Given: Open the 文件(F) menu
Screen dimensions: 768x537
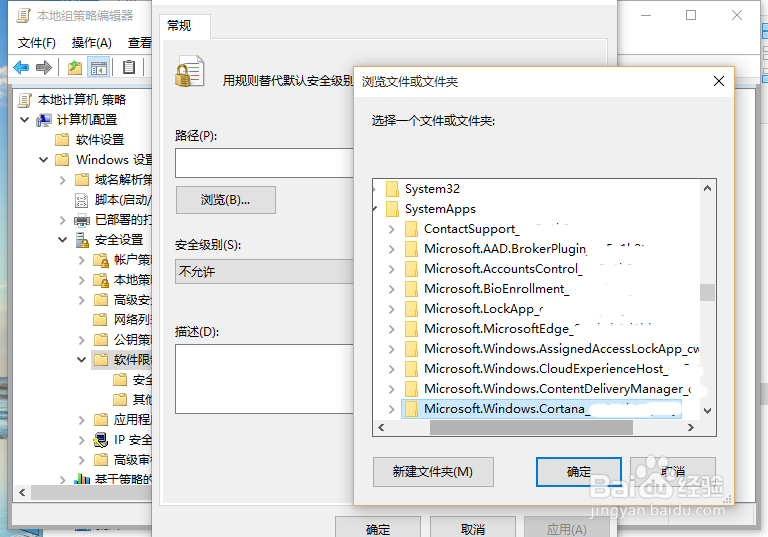Looking at the screenshot, I should coord(37,43).
